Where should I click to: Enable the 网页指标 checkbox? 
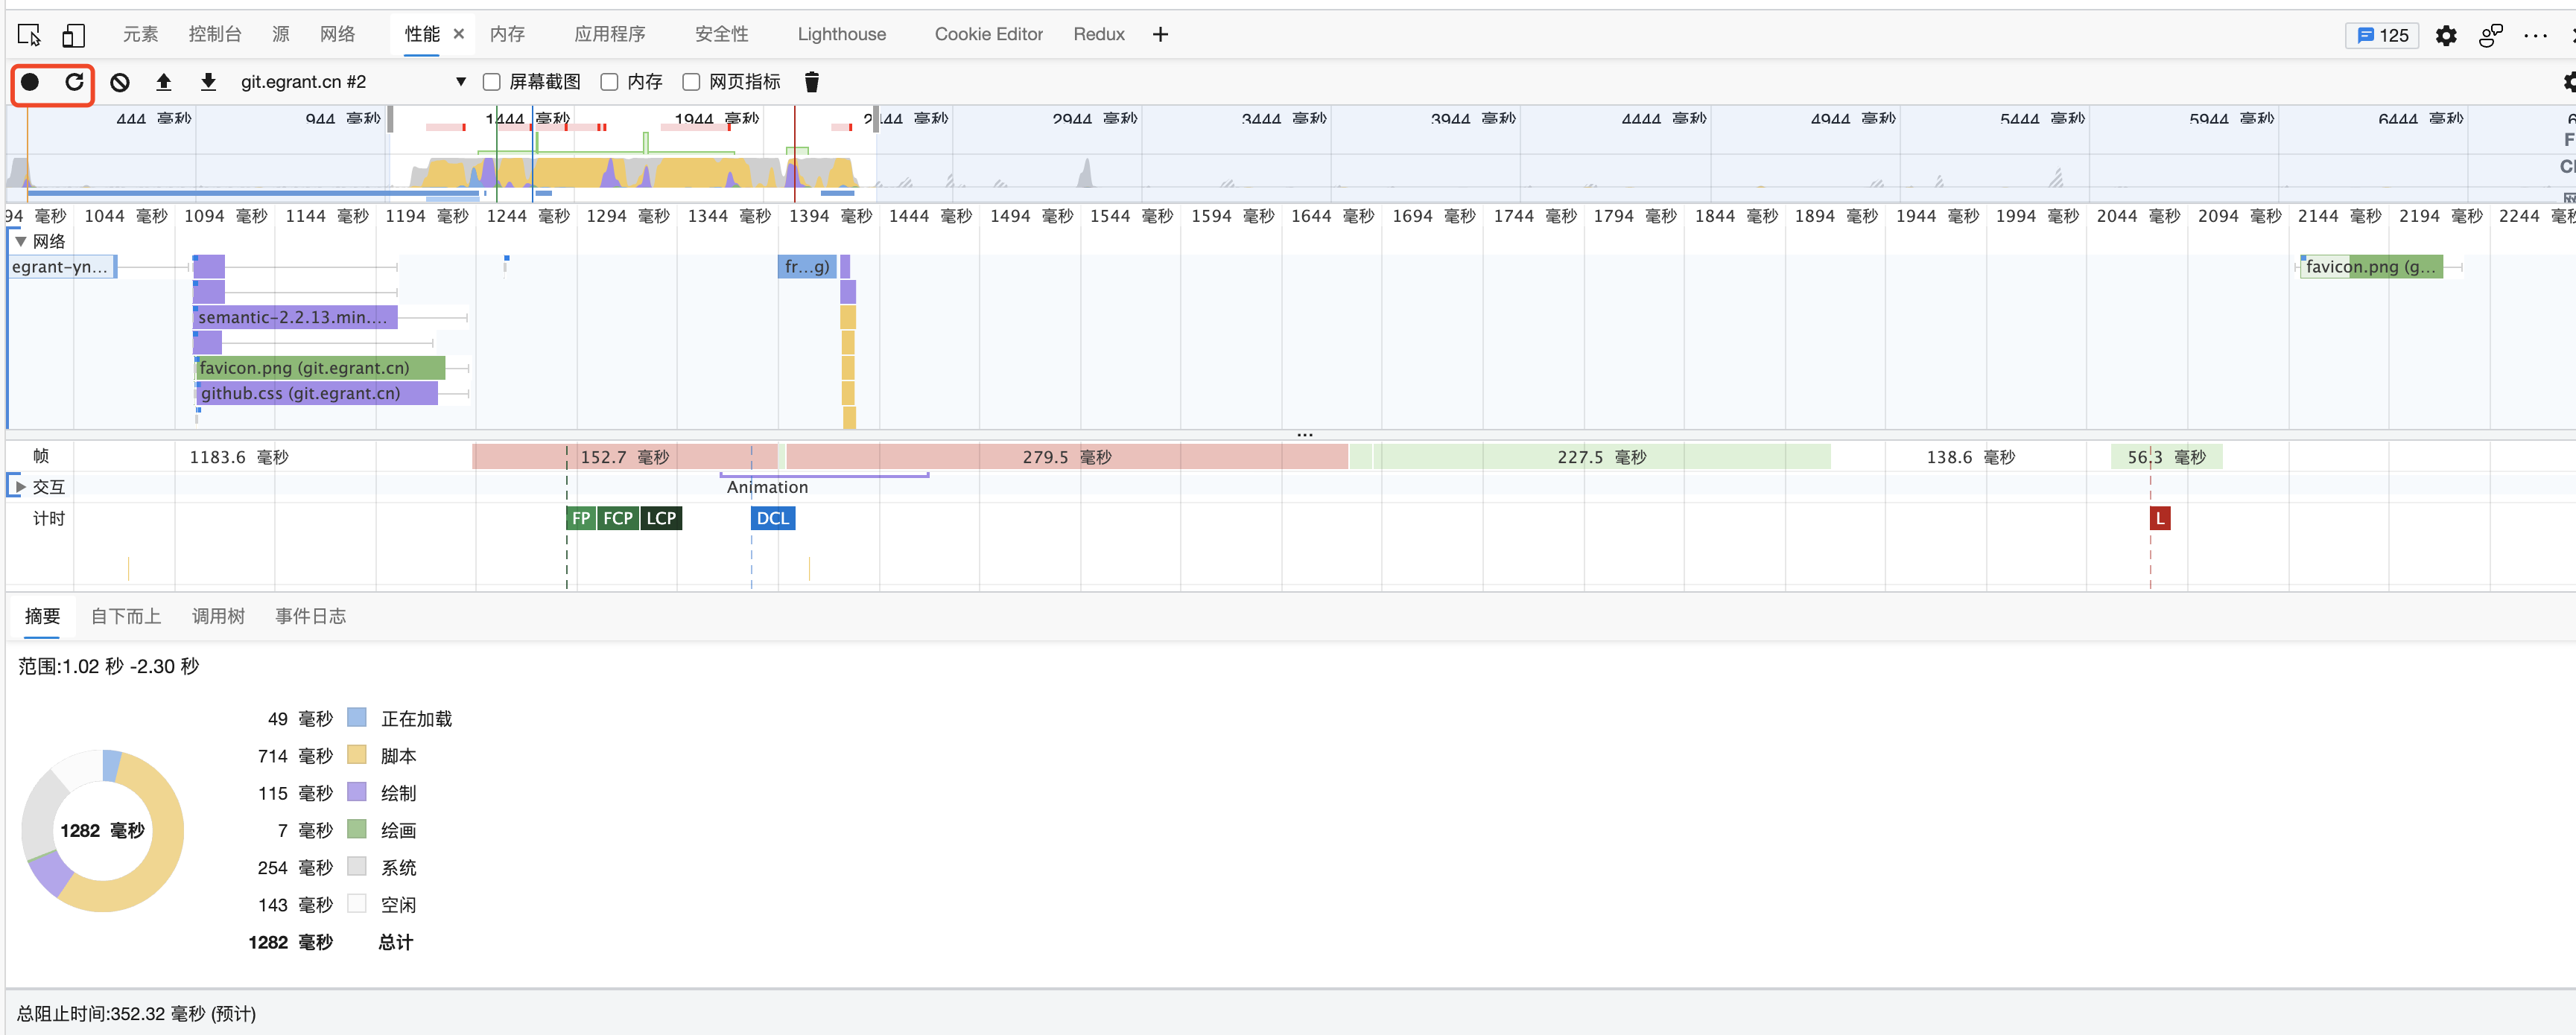pos(691,82)
